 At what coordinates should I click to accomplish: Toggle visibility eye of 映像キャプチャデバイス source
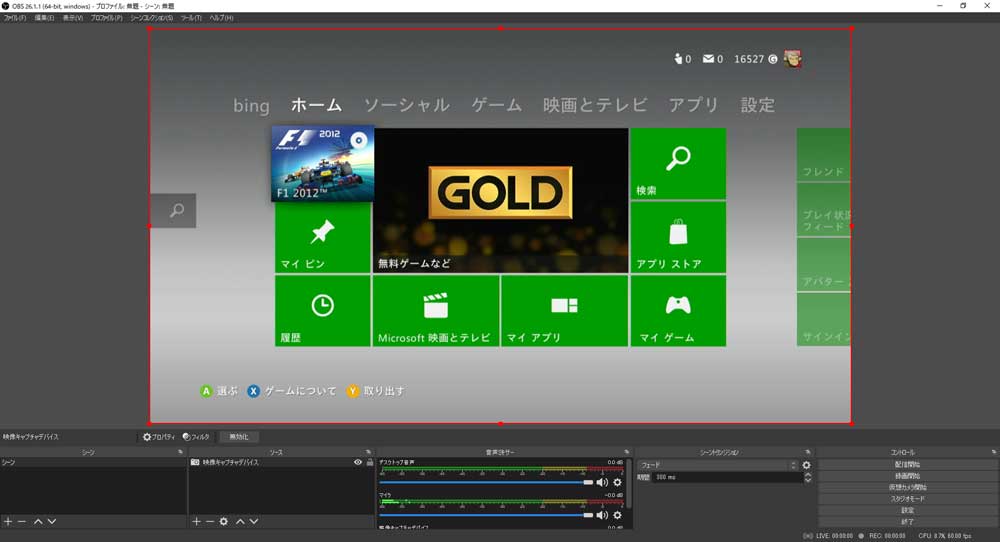(358, 462)
